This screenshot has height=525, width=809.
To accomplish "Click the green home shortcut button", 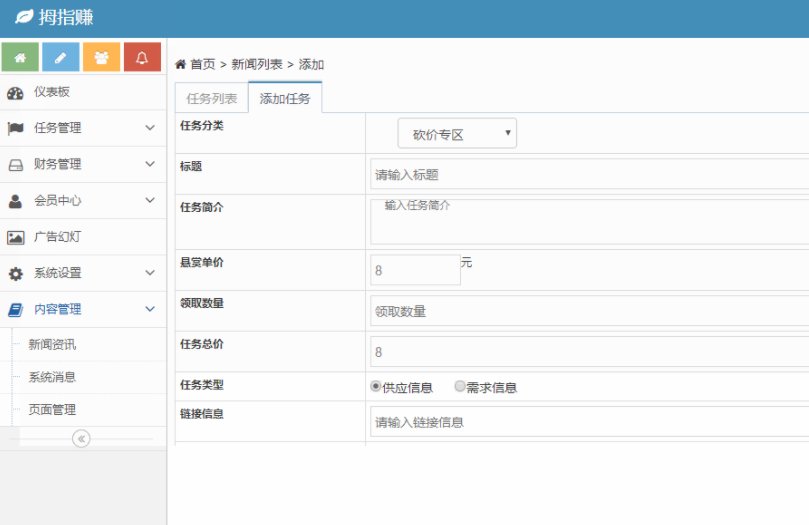I will coord(20,57).
